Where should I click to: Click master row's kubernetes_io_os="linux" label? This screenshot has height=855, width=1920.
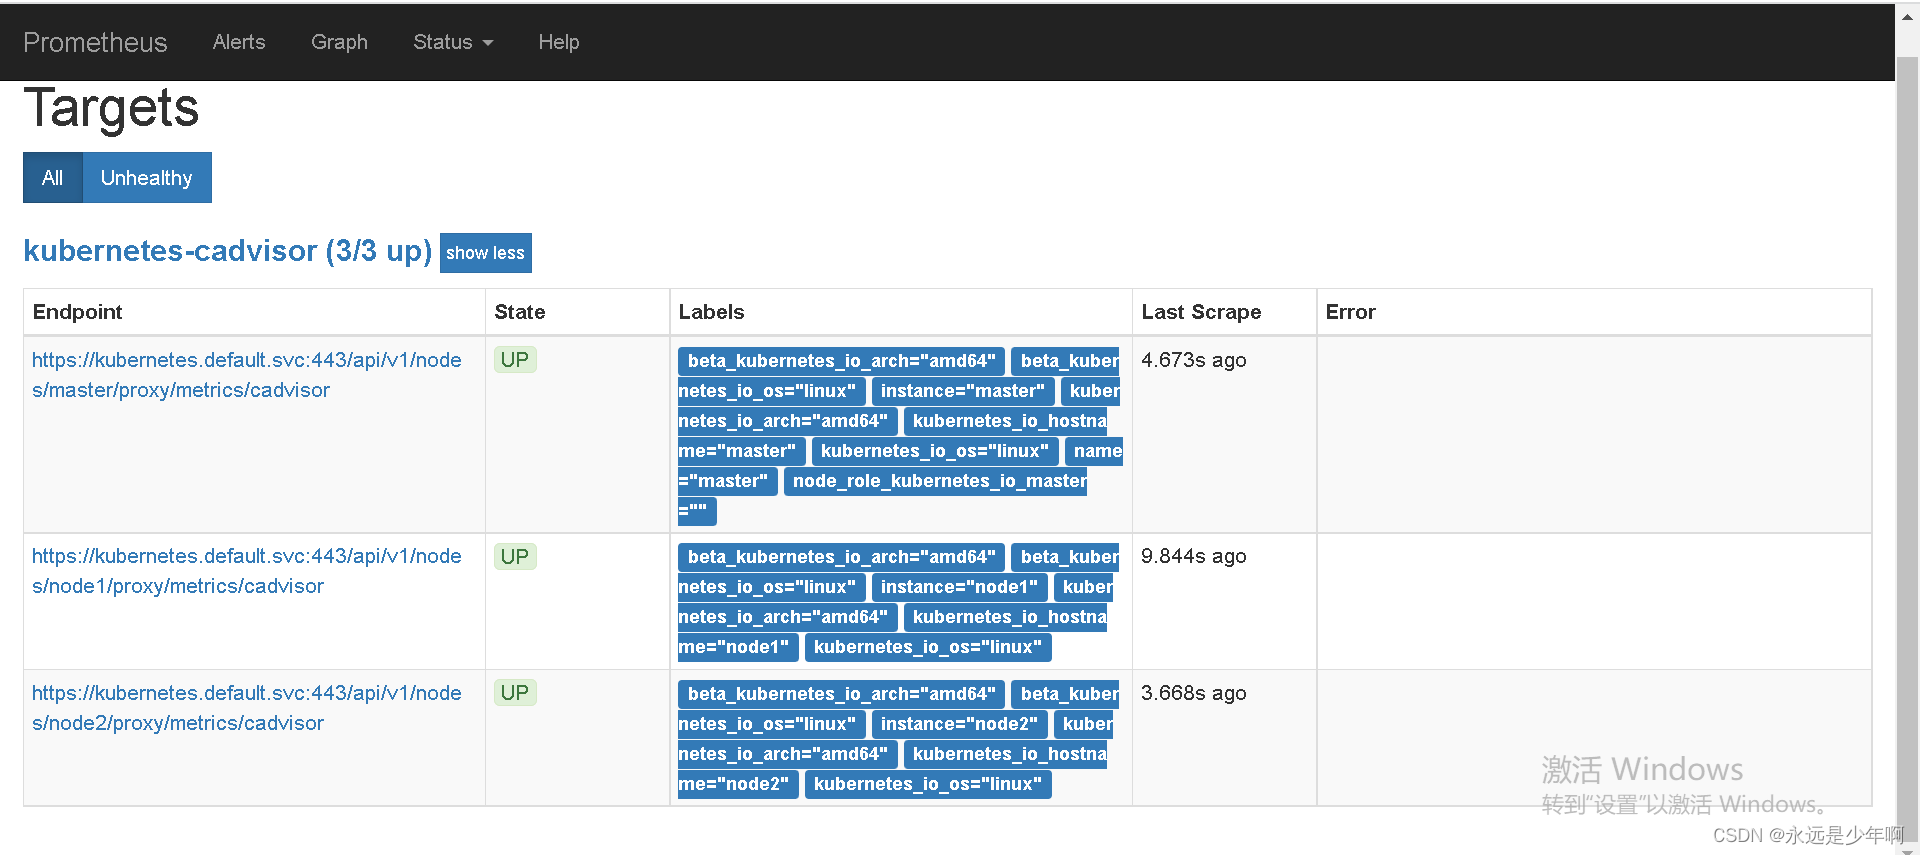point(935,451)
